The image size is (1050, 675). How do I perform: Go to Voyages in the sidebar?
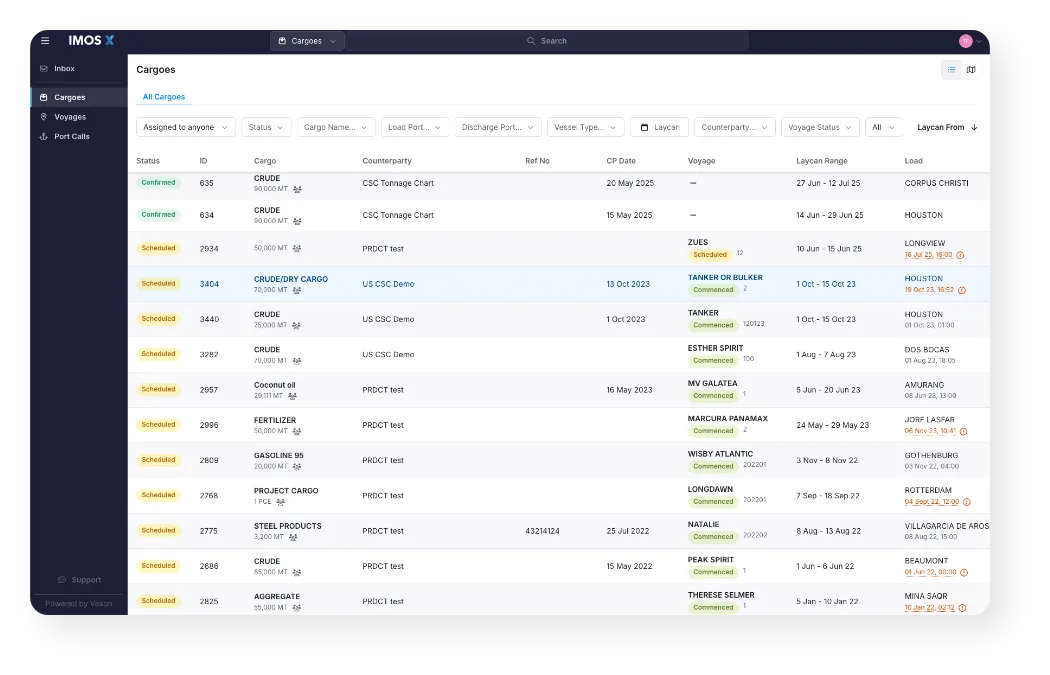tap(70, 117)
